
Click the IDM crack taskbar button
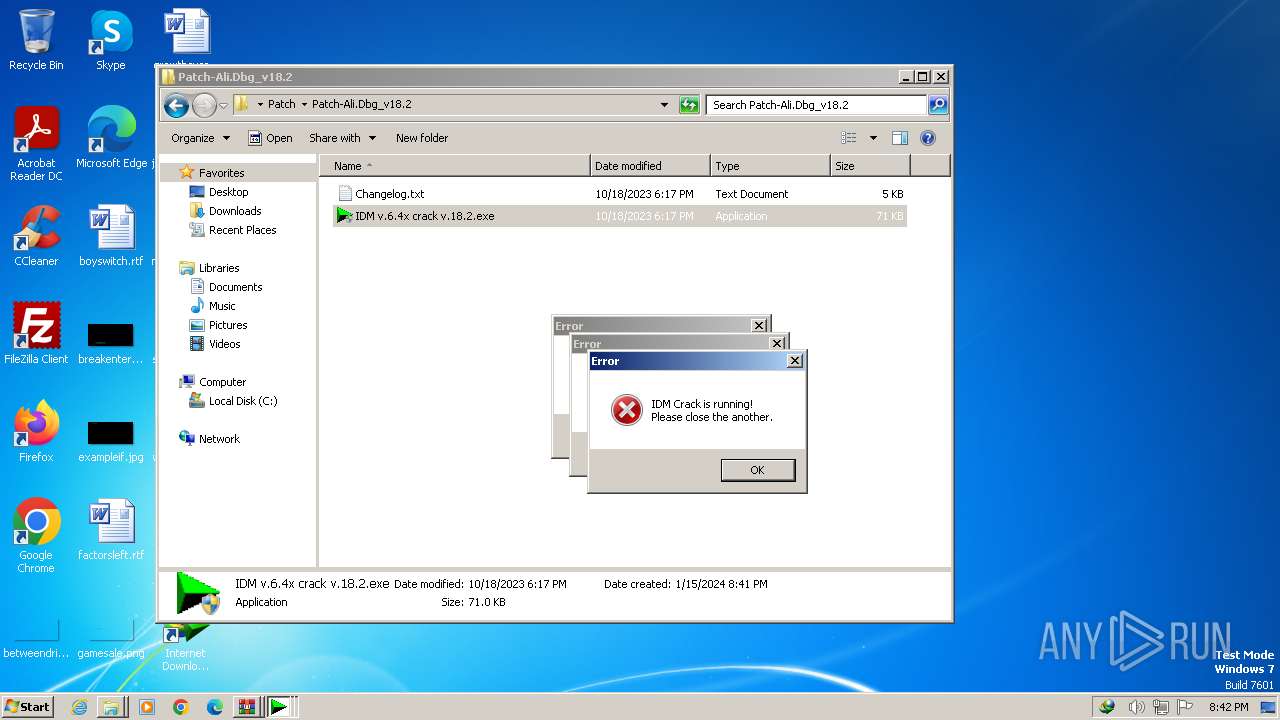click(x=279, y=706)
